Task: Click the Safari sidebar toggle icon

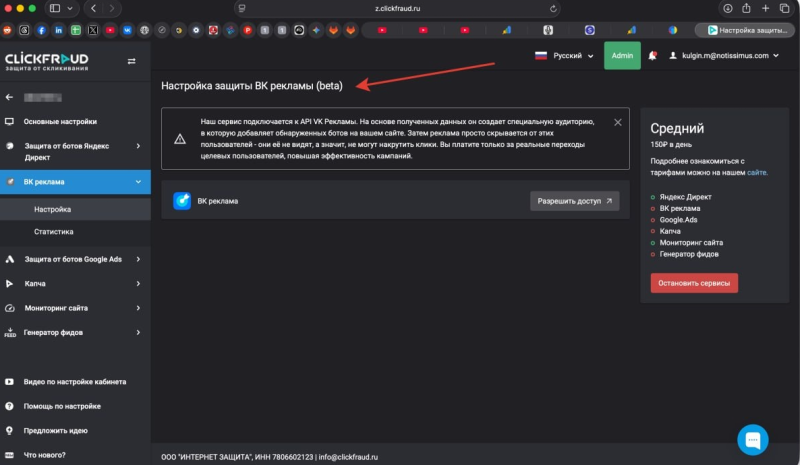Action: click(55, 8)
